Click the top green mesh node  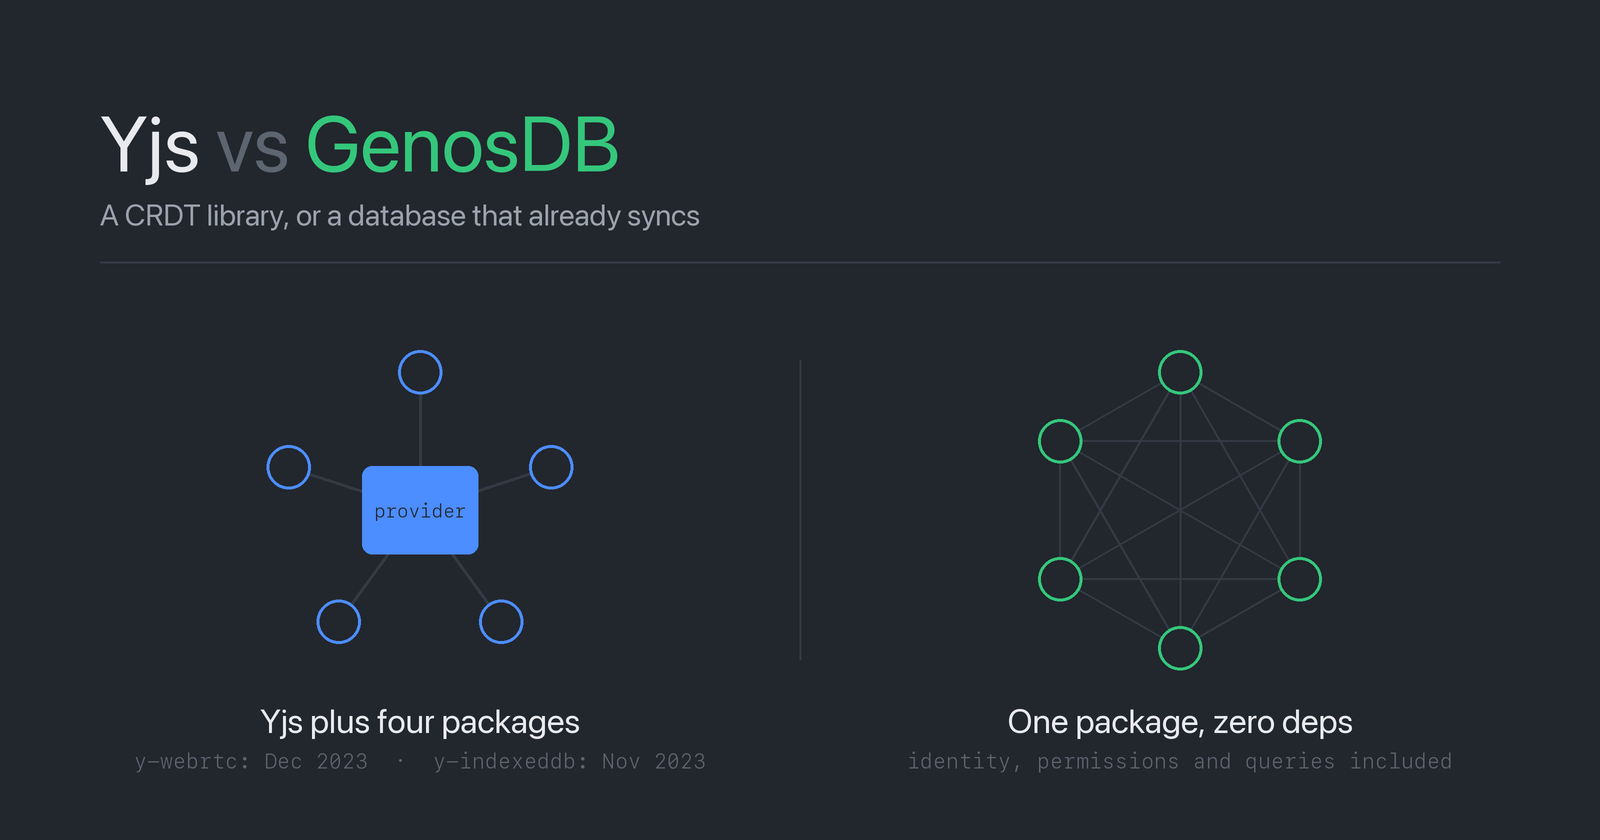(x=1180, y=372)
